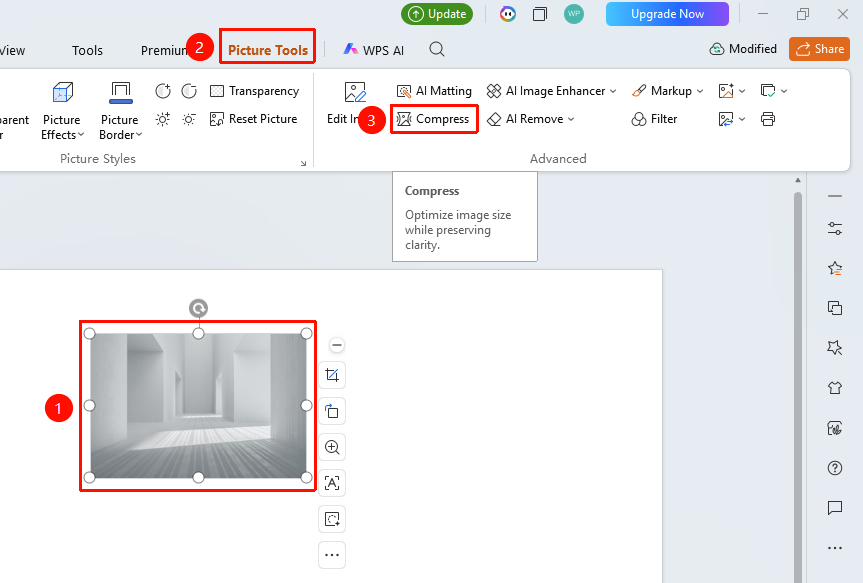Image resolution: width=863 pixels, height=583 pixels.
Task: Open the WPS AI tab
Action: click(374, 50)
